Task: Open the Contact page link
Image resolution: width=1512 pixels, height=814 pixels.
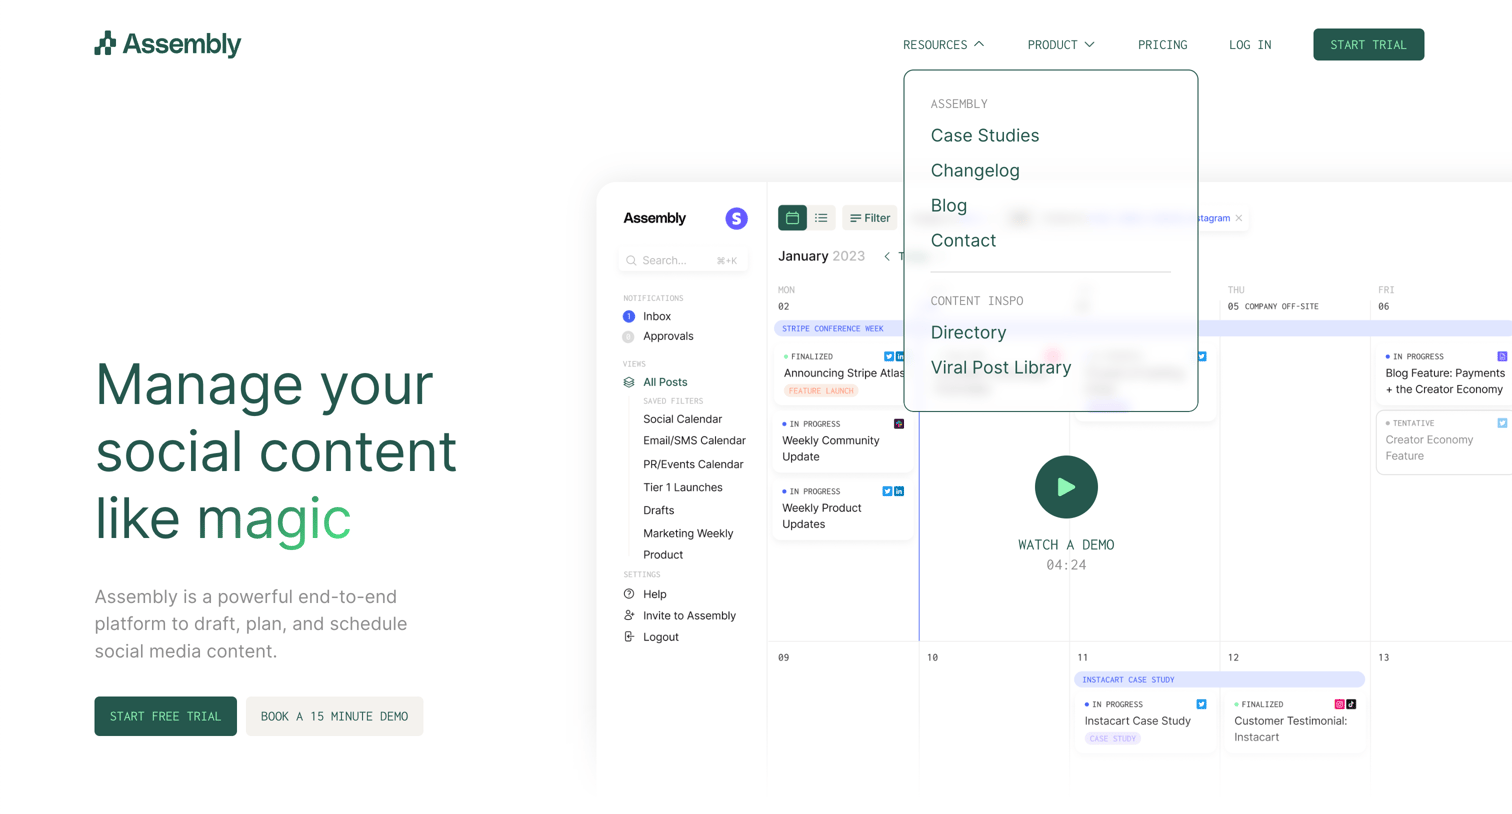Action: [x=963, y=240]
